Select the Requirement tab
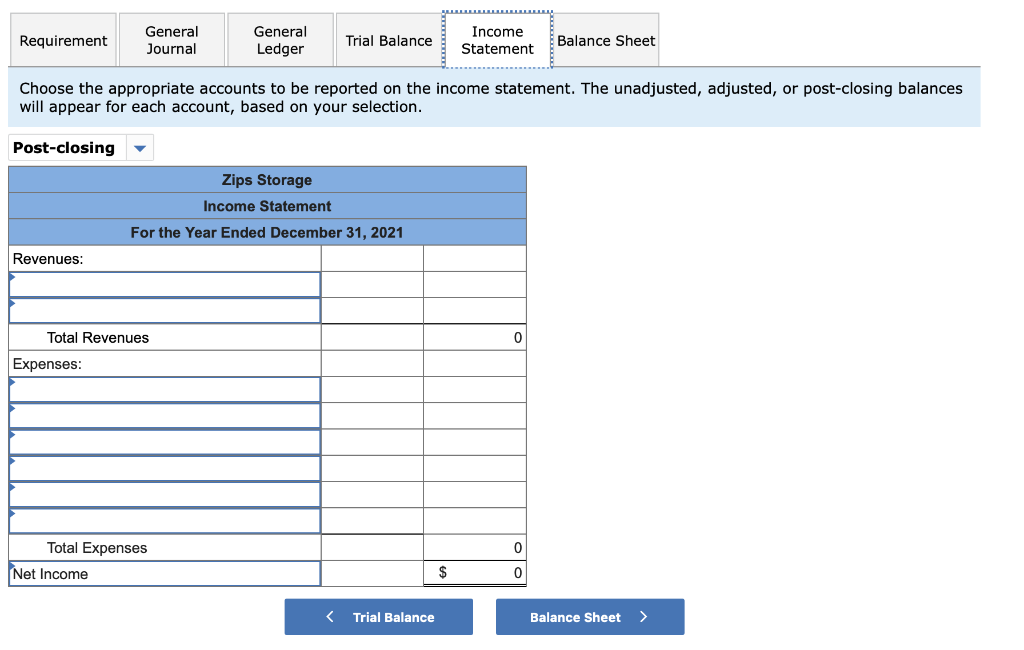Screen dimensions: 1024x650 pos(62,40)
